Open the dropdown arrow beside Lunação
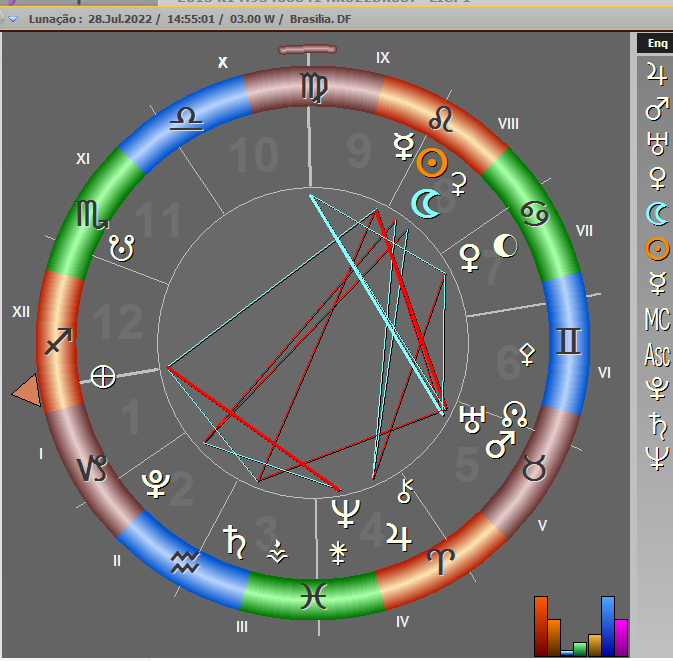Viewport: 673px width, 661px height. [13, 19]
